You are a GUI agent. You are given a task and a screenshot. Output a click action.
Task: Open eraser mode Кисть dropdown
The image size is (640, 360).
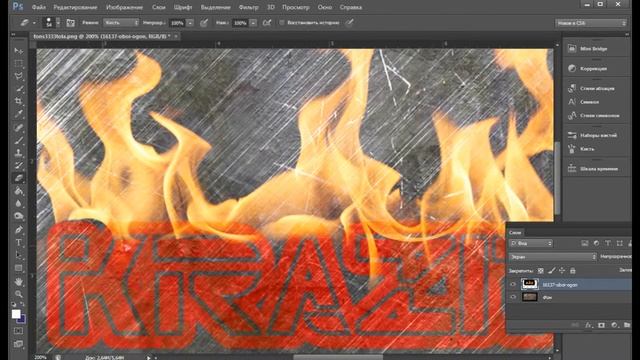click(x=121, y=23)
